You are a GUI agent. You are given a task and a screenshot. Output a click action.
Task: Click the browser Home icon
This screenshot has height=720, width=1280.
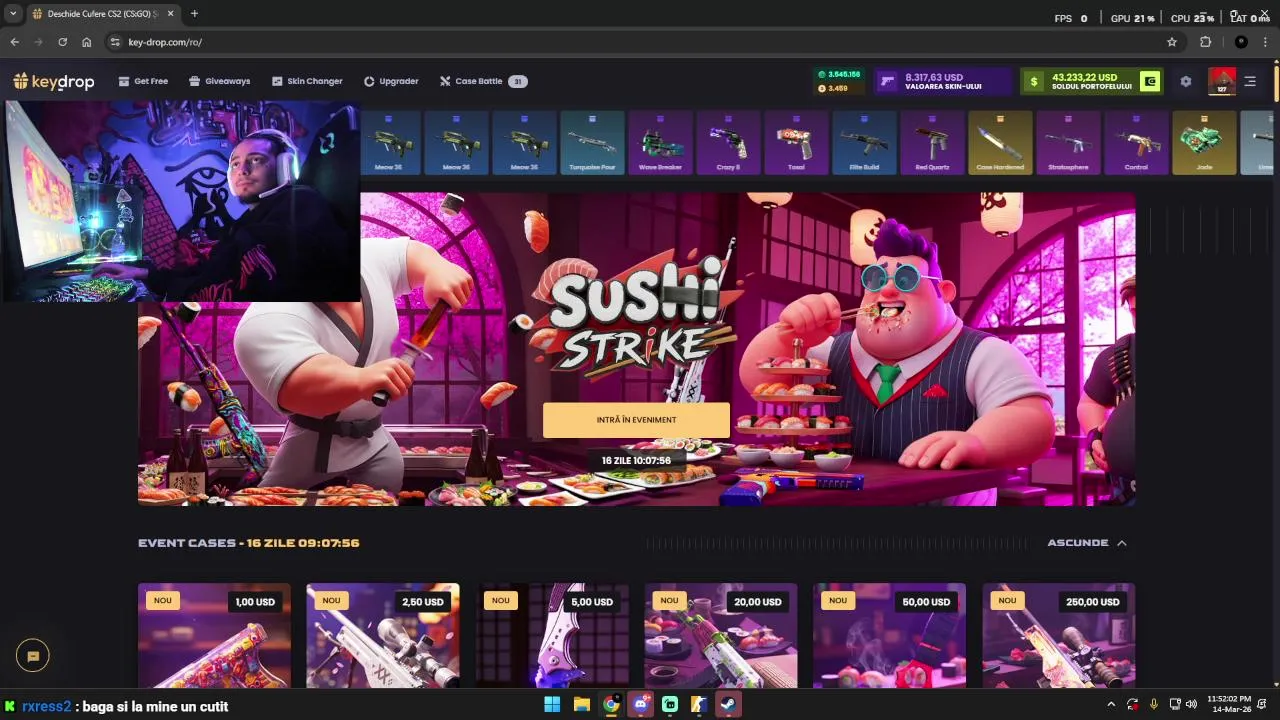click(x=87, y=42)
